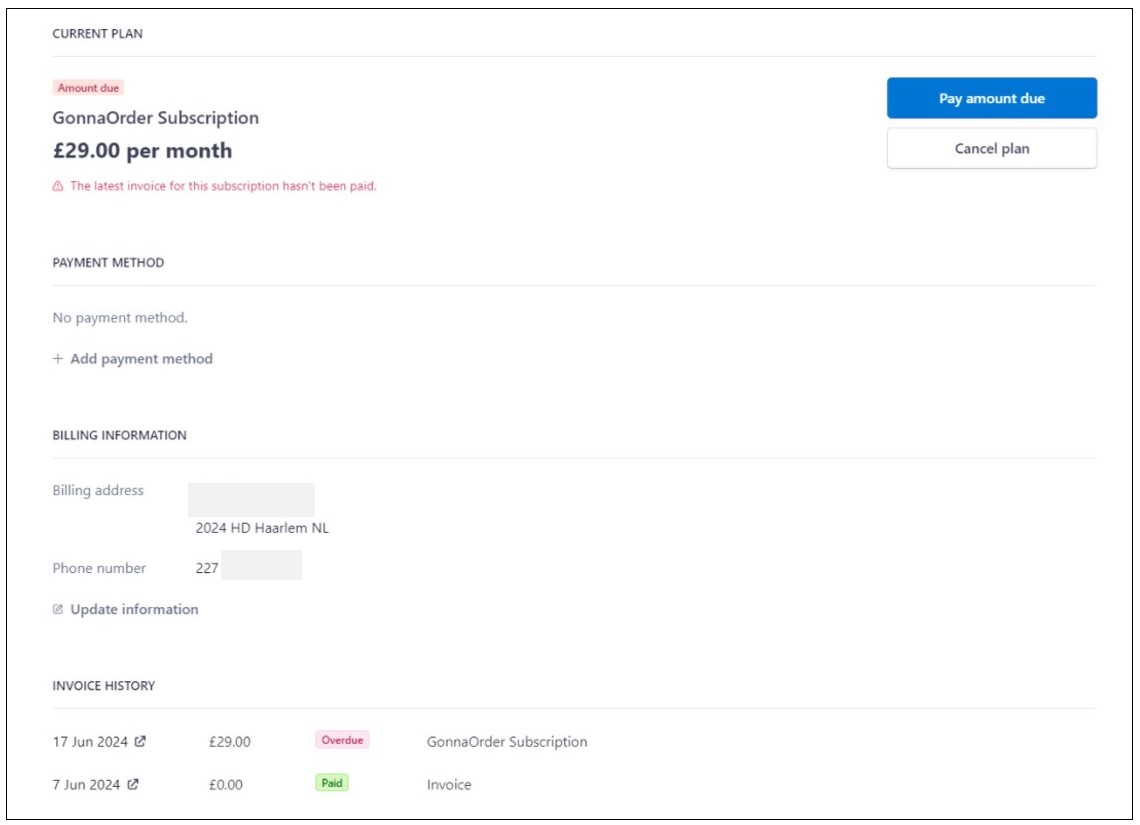This screenshot has height=825, width=1140.
Task: Click the Invoice description in 7 Jun row
Action: [x=449, y=784]
